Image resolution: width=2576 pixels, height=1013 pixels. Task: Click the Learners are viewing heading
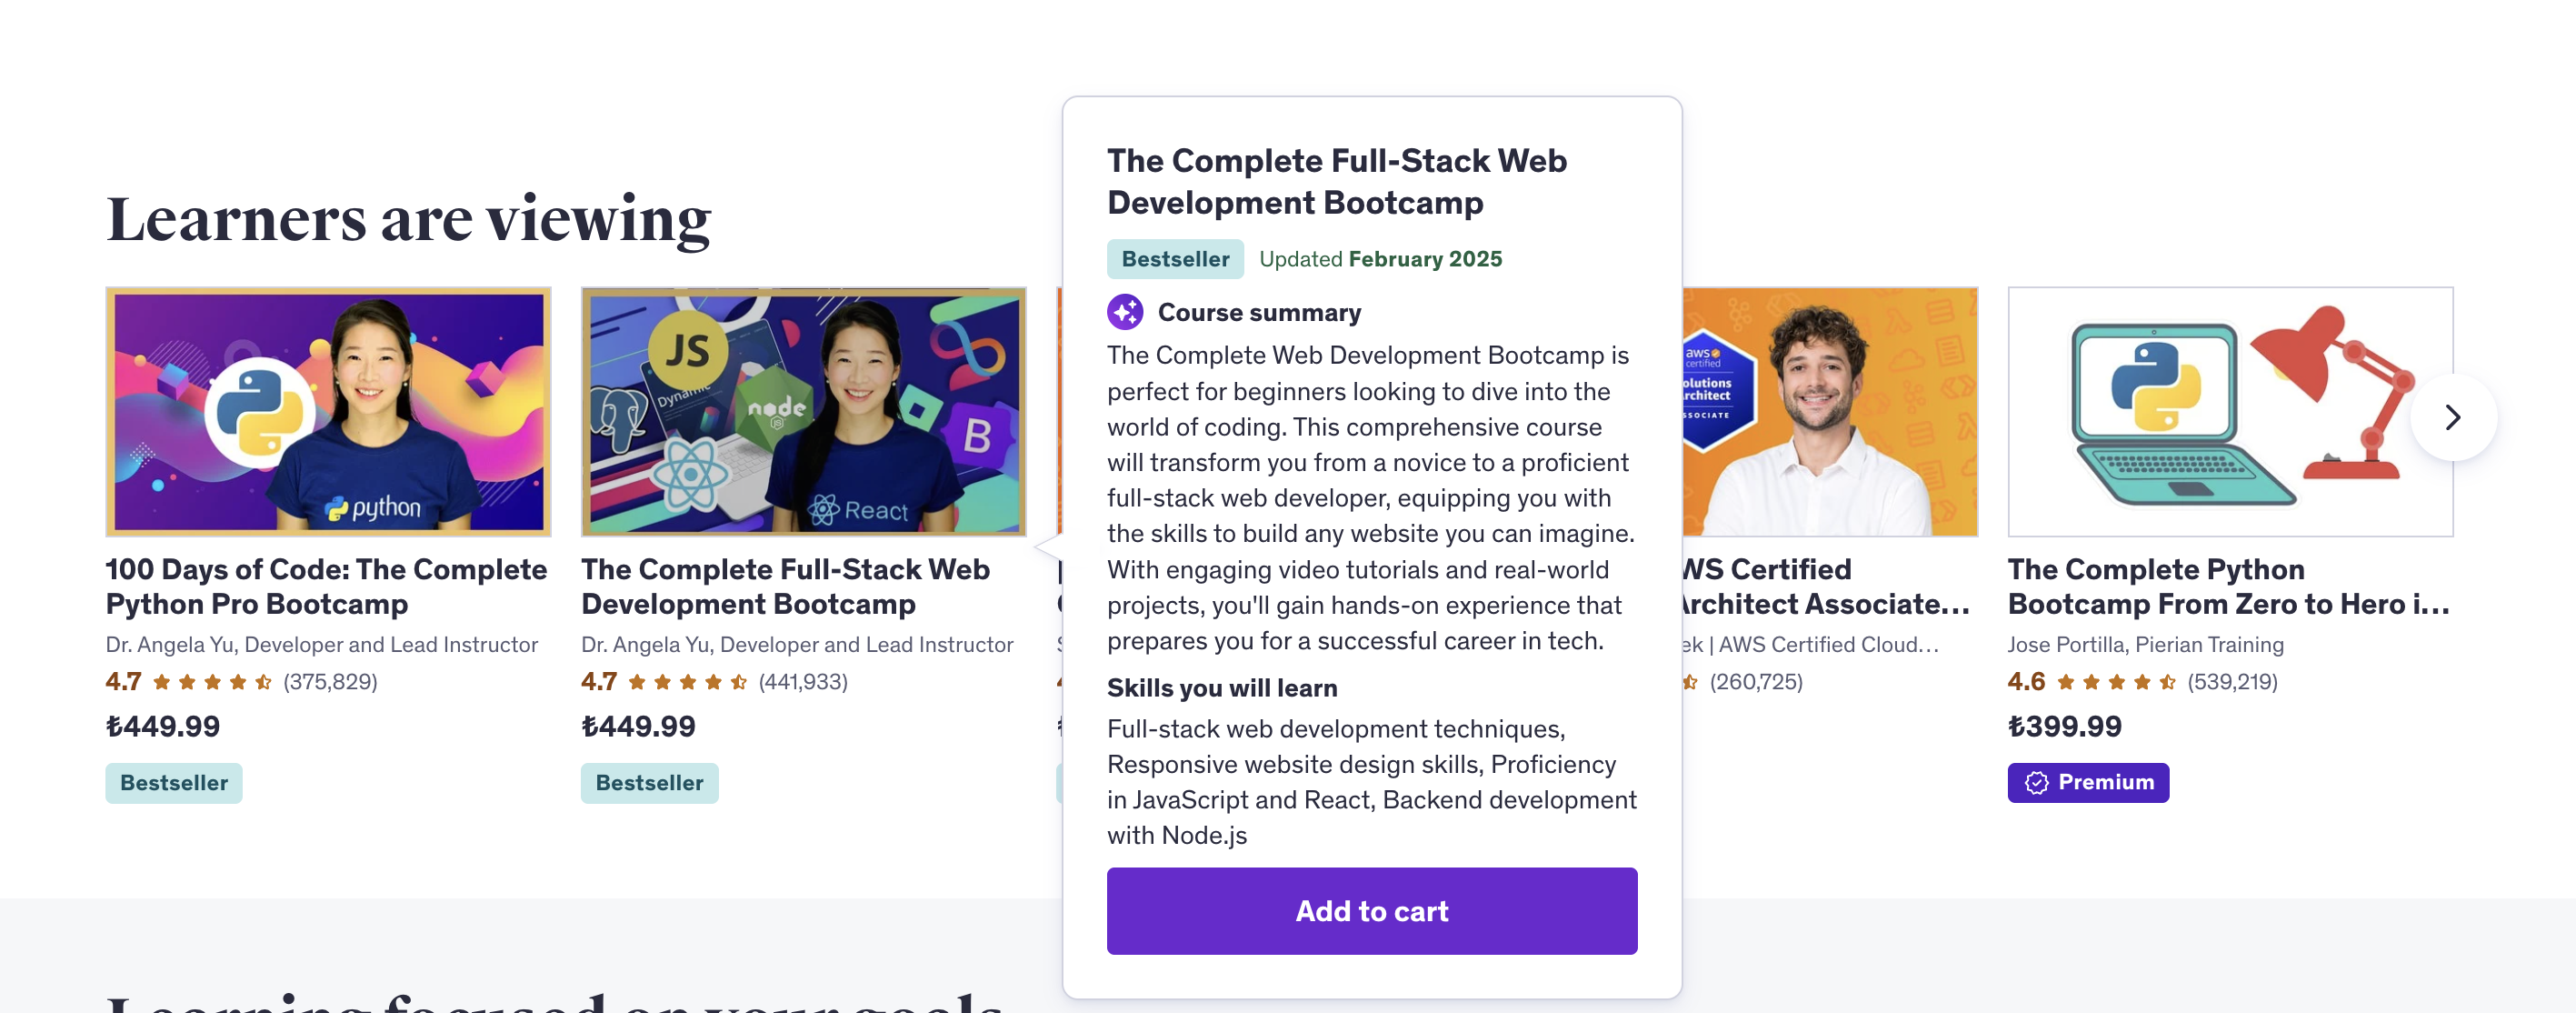point(408,218)
